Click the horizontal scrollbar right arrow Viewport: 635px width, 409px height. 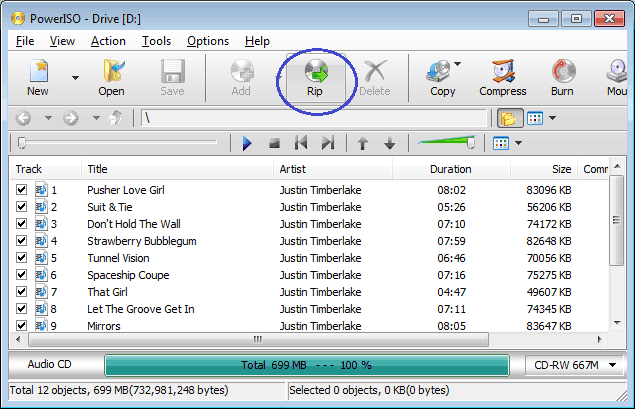pos(600,339)
